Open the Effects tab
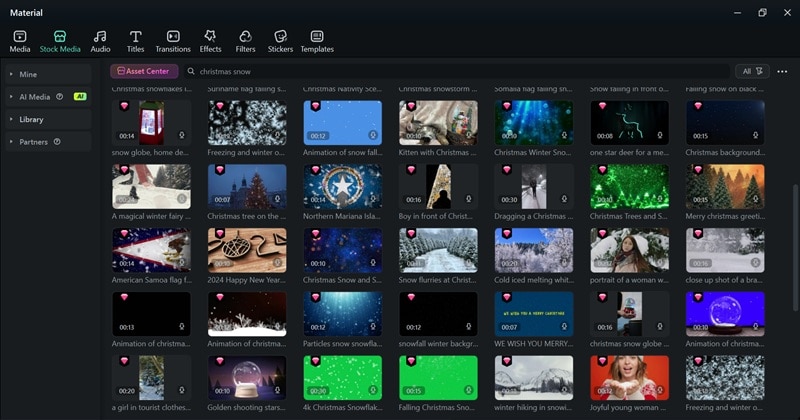Image resolution: width=800 pixels, height=420 pixels. tap(210, 41)
